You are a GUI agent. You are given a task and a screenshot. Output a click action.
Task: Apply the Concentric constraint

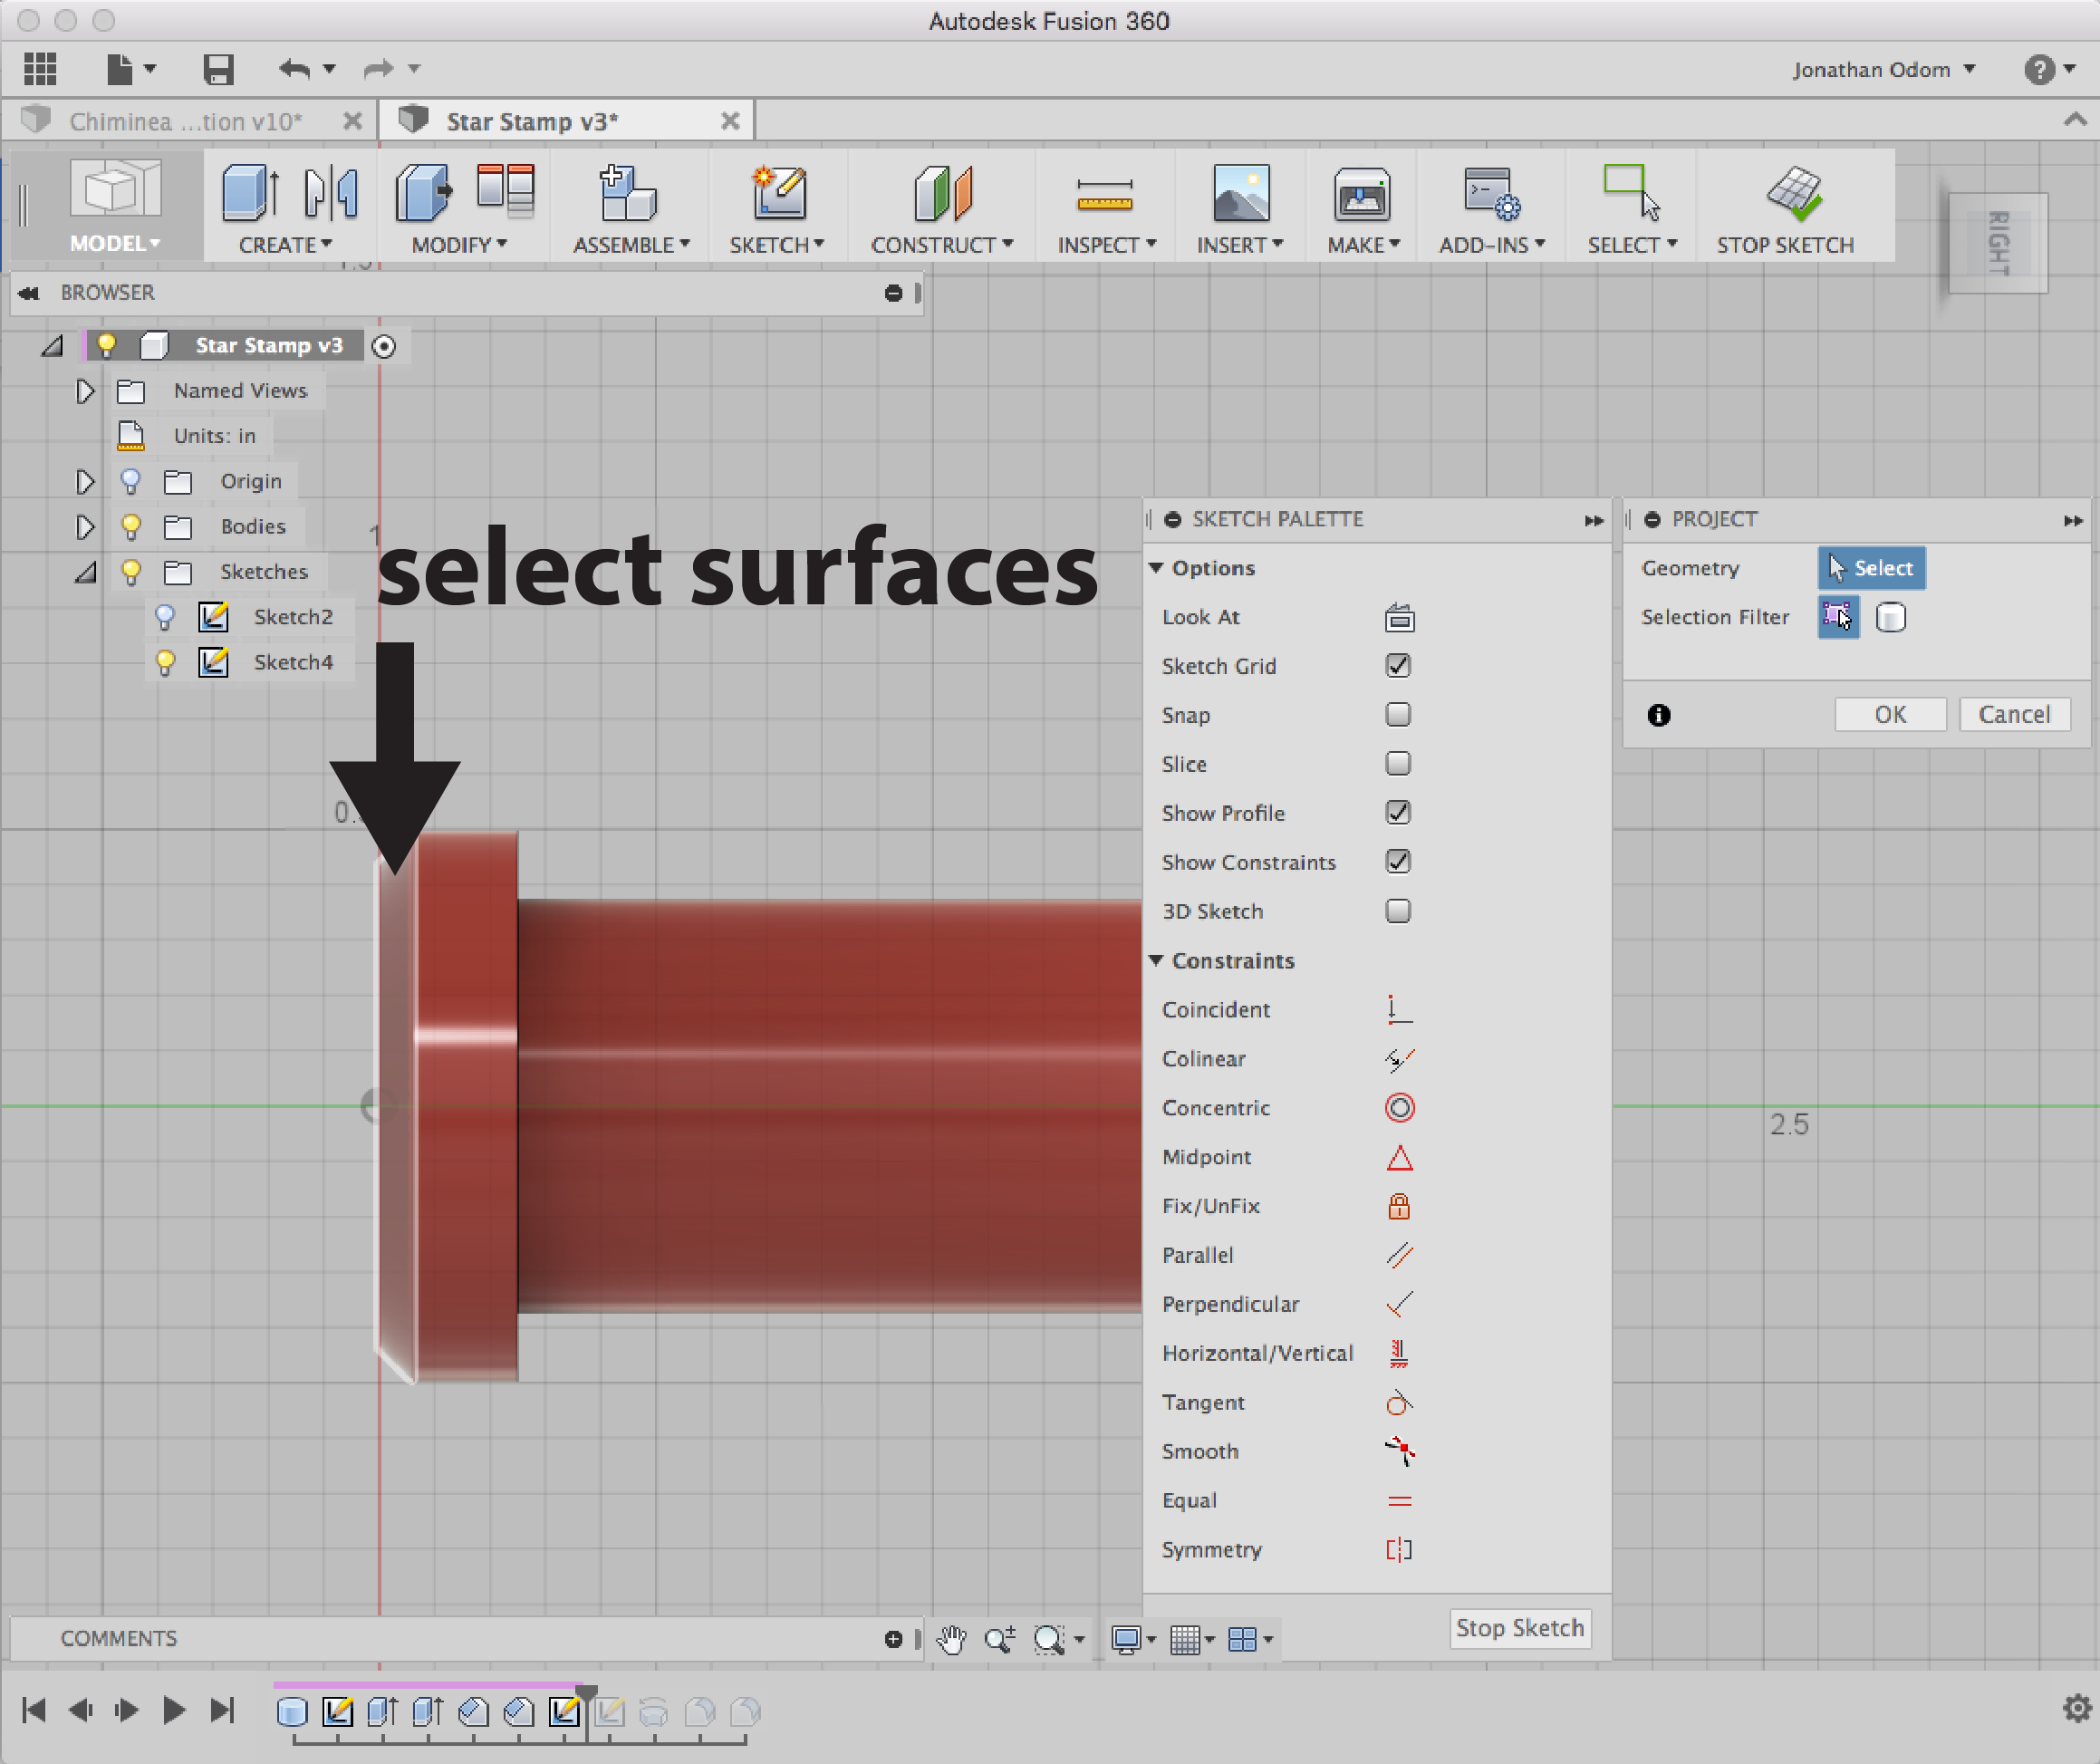click(x=1399, y=1107)
